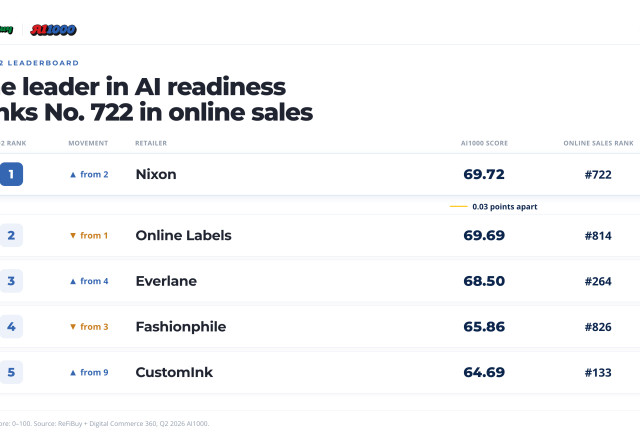Click up arrow beside 'from 9'
The image size is (640, 440).
73,373
